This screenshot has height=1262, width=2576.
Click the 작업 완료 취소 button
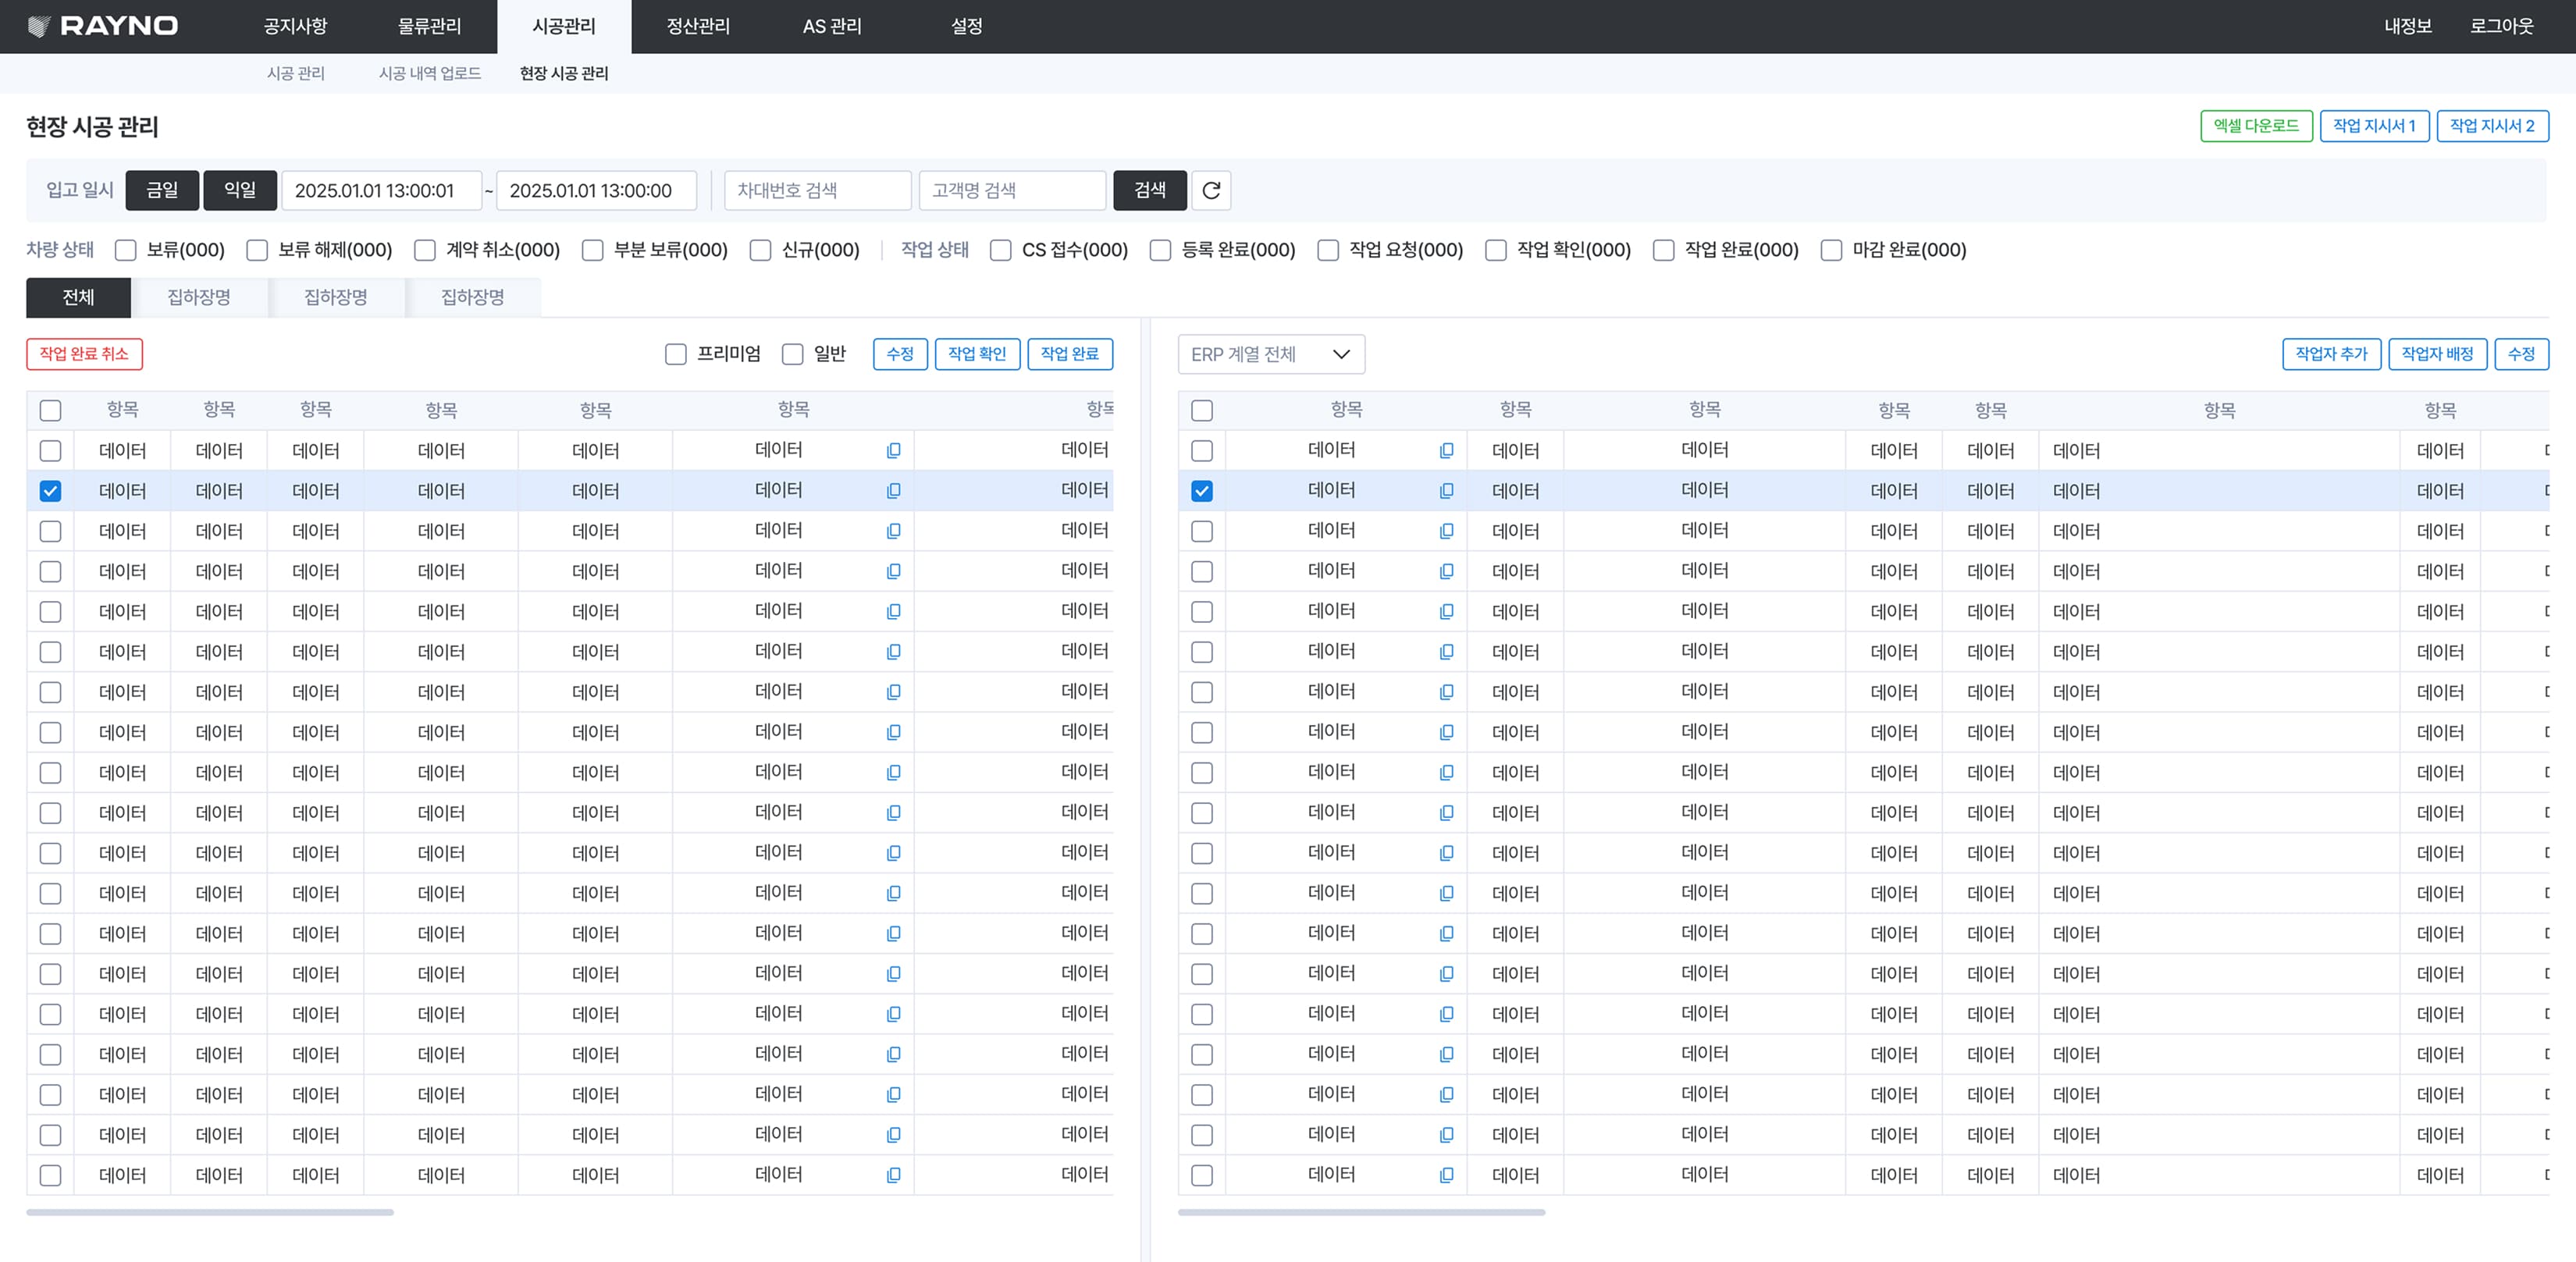(84, 354)
